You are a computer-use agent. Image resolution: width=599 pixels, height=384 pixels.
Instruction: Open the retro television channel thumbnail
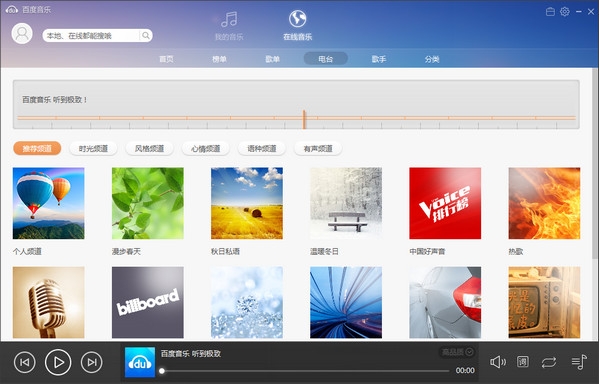coord(544,302)
